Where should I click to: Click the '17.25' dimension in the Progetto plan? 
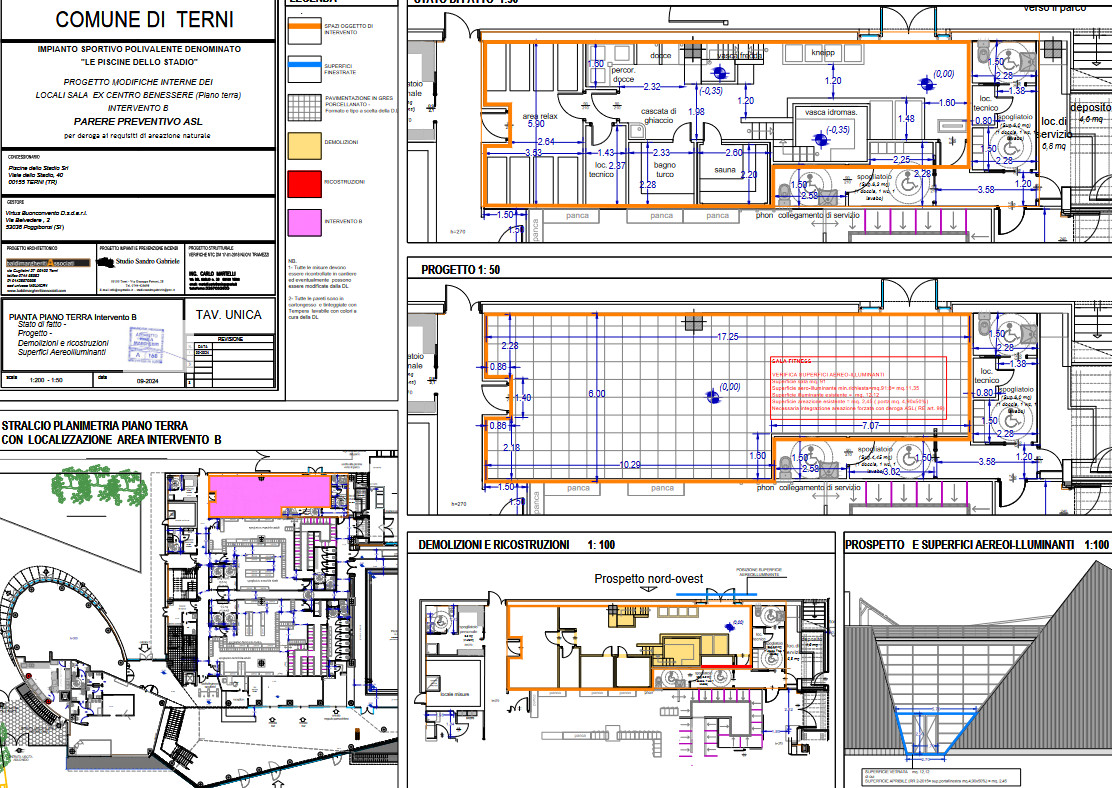coord(728,337)
